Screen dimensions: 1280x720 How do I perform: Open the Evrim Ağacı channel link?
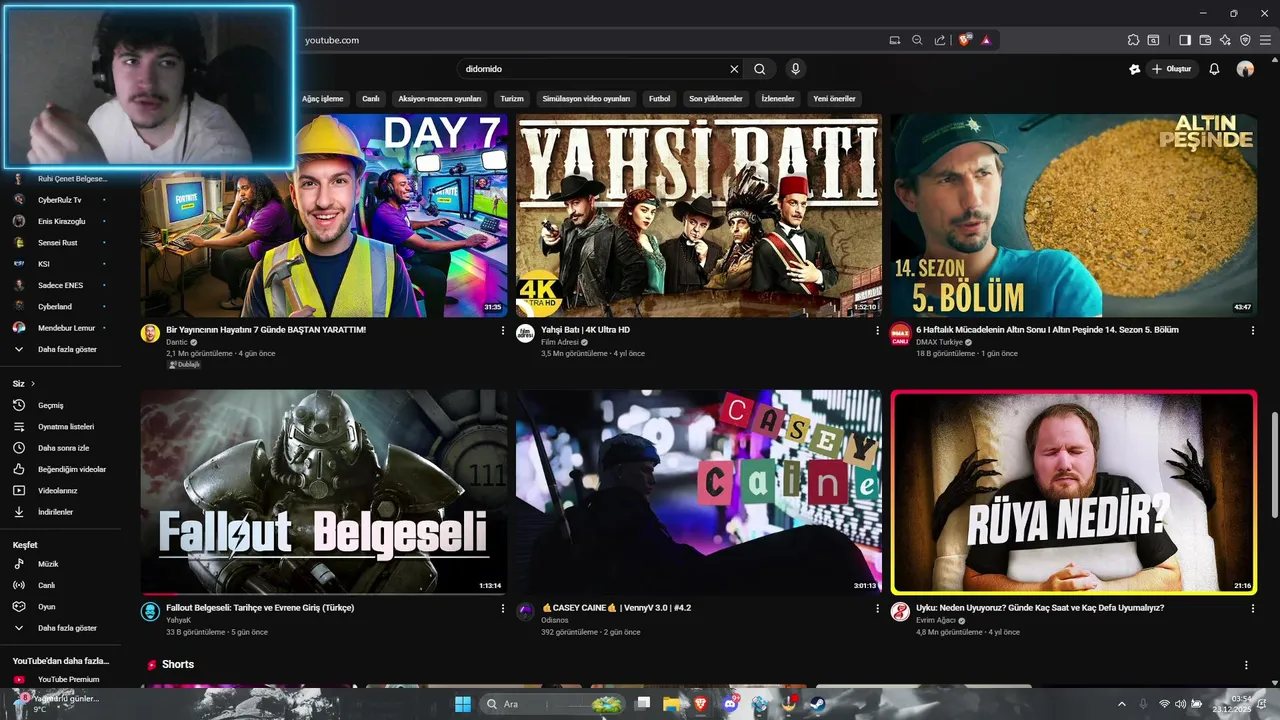(937, 620)
